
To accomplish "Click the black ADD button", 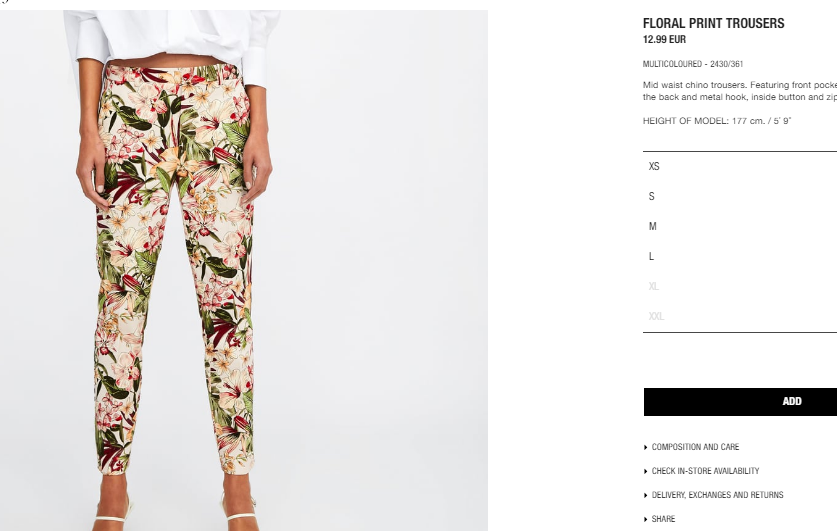I will [x=740, y=402].
